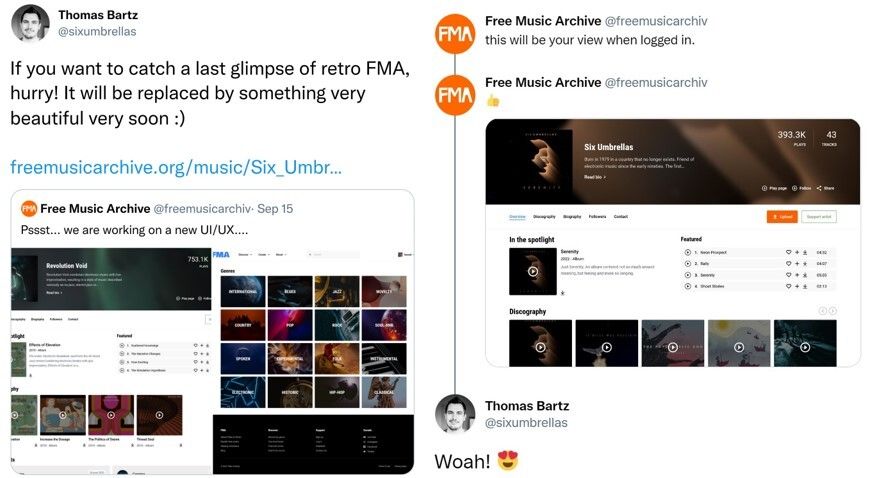Like the Neon Prospect track heart icon

pos(788,252)
